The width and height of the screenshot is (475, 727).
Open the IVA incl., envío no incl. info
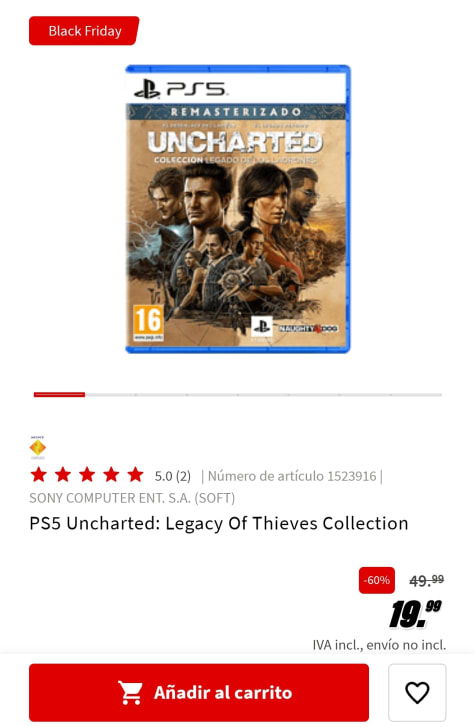(x=379, y=645)
